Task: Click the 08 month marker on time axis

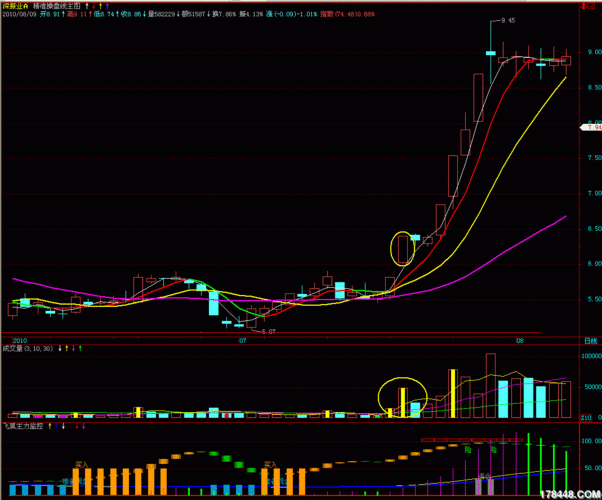Action: (520, 341)
